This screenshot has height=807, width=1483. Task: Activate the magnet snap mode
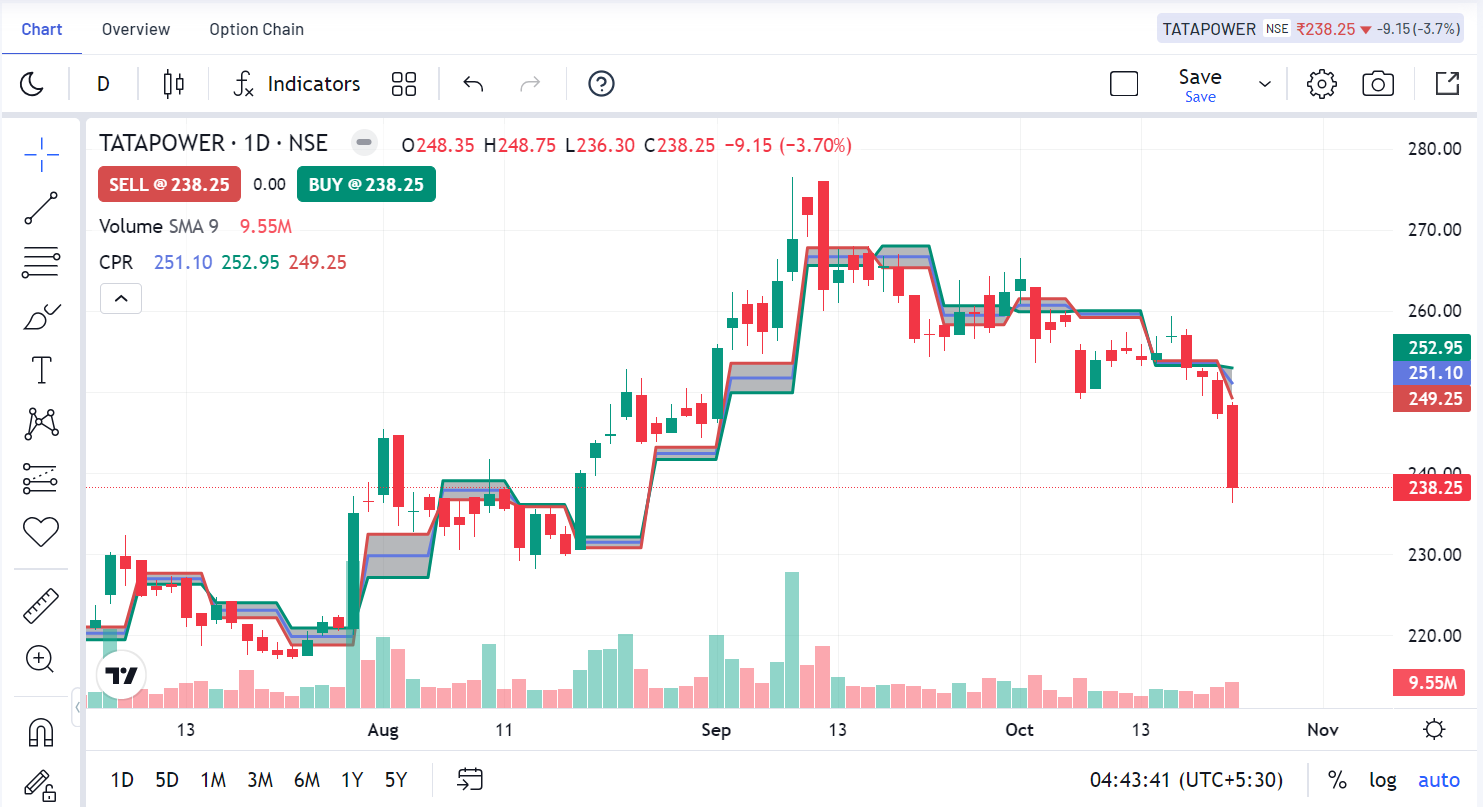(x=41, y=733)
